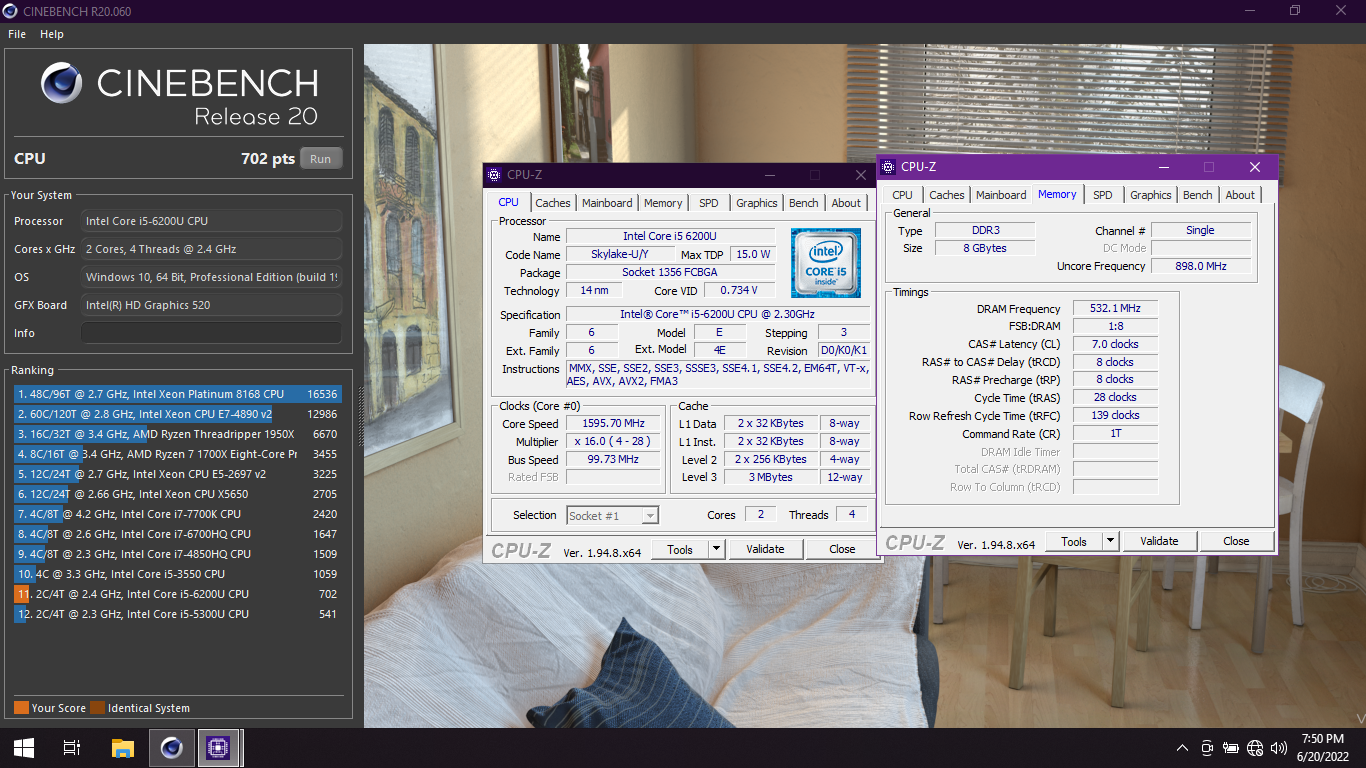Show hidden system tray icons
The image size is (1366, 768).
tap(1182, 748)
